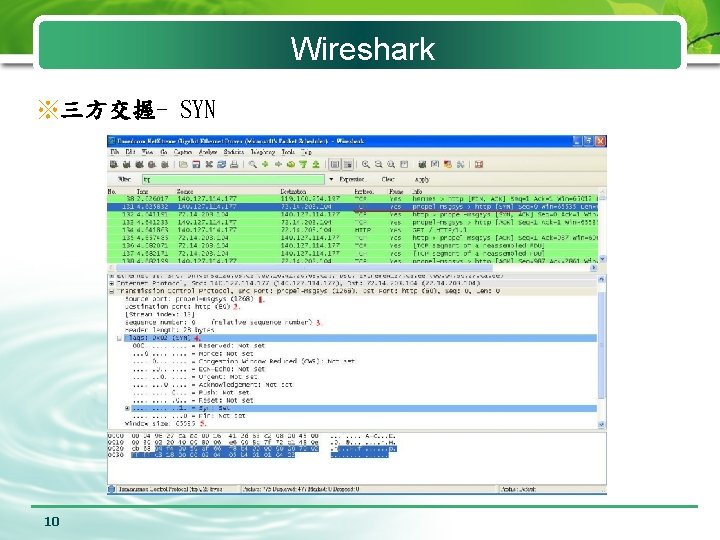Open the Statistics menu

[234, 152]
